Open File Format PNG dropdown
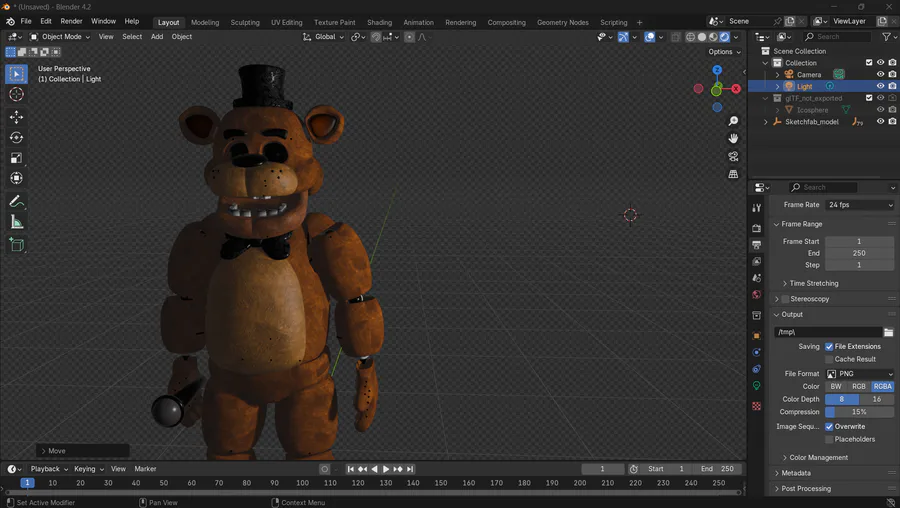Screen dimensions: 900x508 [859, 374]
